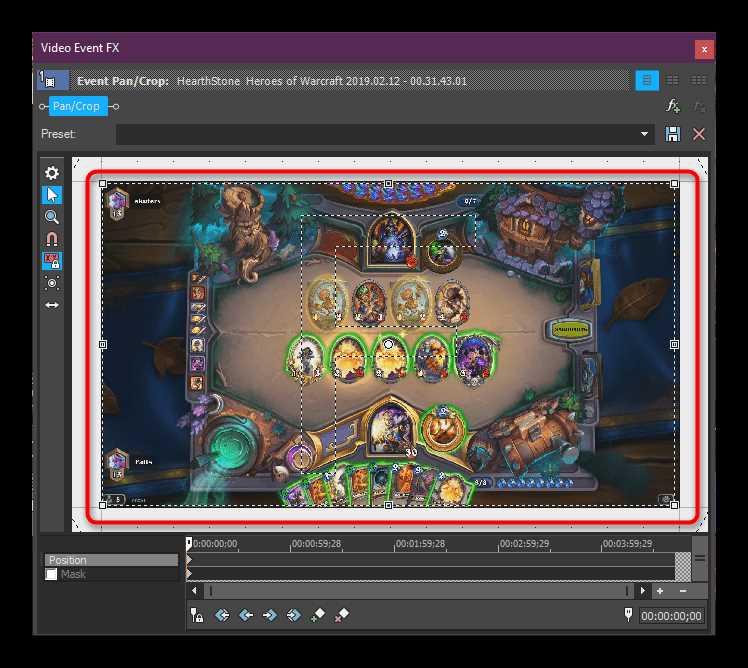This screenshot has height=668, width=748.
Task: Switch to three-column view icon
Action: coord(697,80)
